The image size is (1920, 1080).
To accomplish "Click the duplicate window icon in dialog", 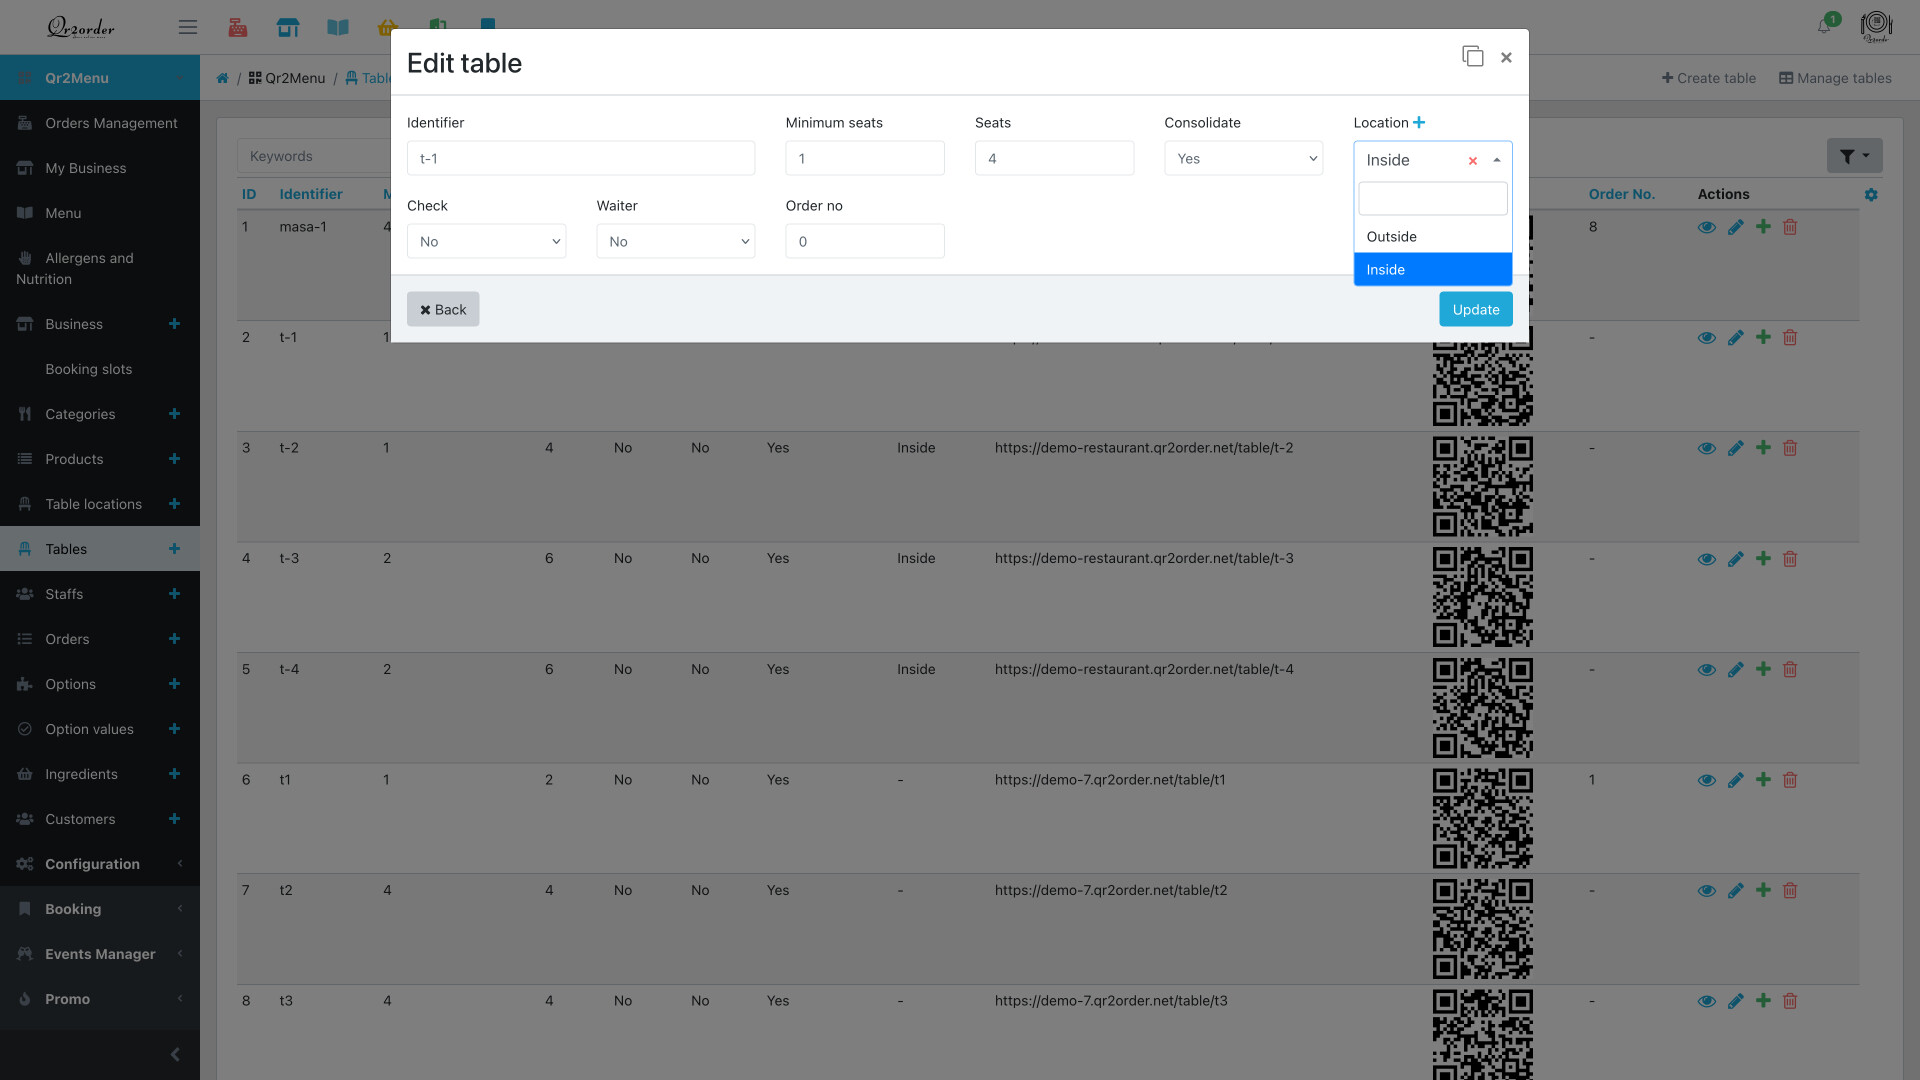I will pyautogui.click(x=1472, y=56).
